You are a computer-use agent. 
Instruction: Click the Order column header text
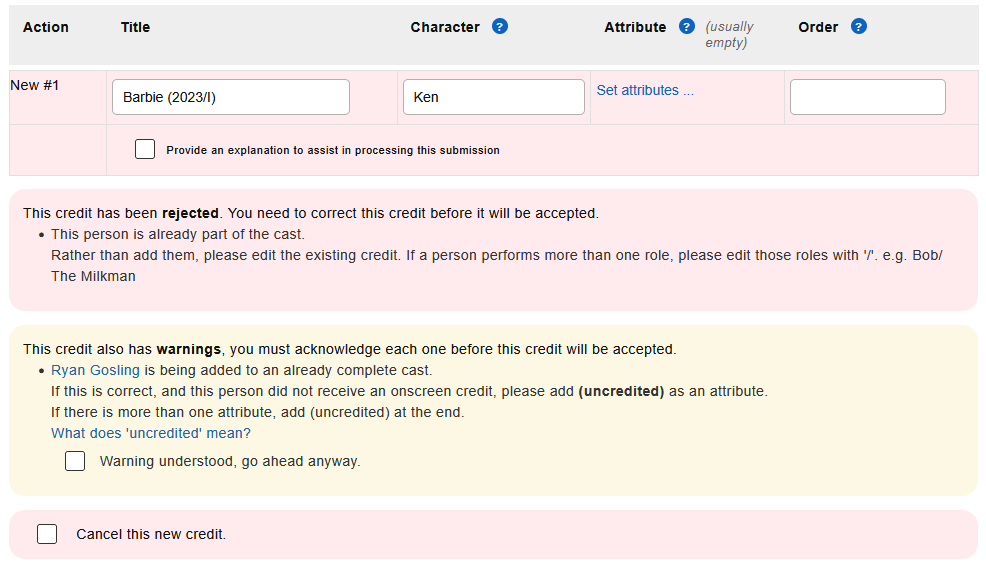tap(818, 27)
